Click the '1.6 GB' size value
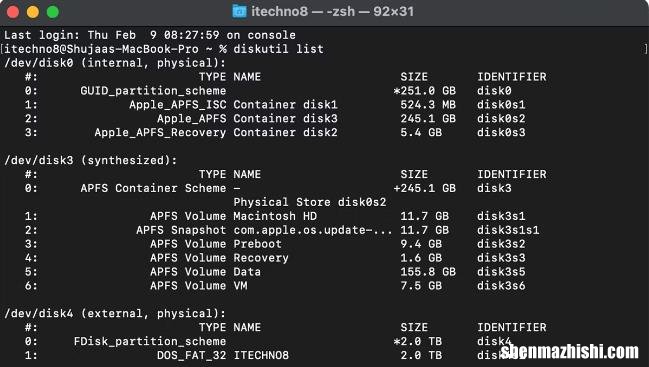This screenshot has width=649, height=367. (421, 258)
